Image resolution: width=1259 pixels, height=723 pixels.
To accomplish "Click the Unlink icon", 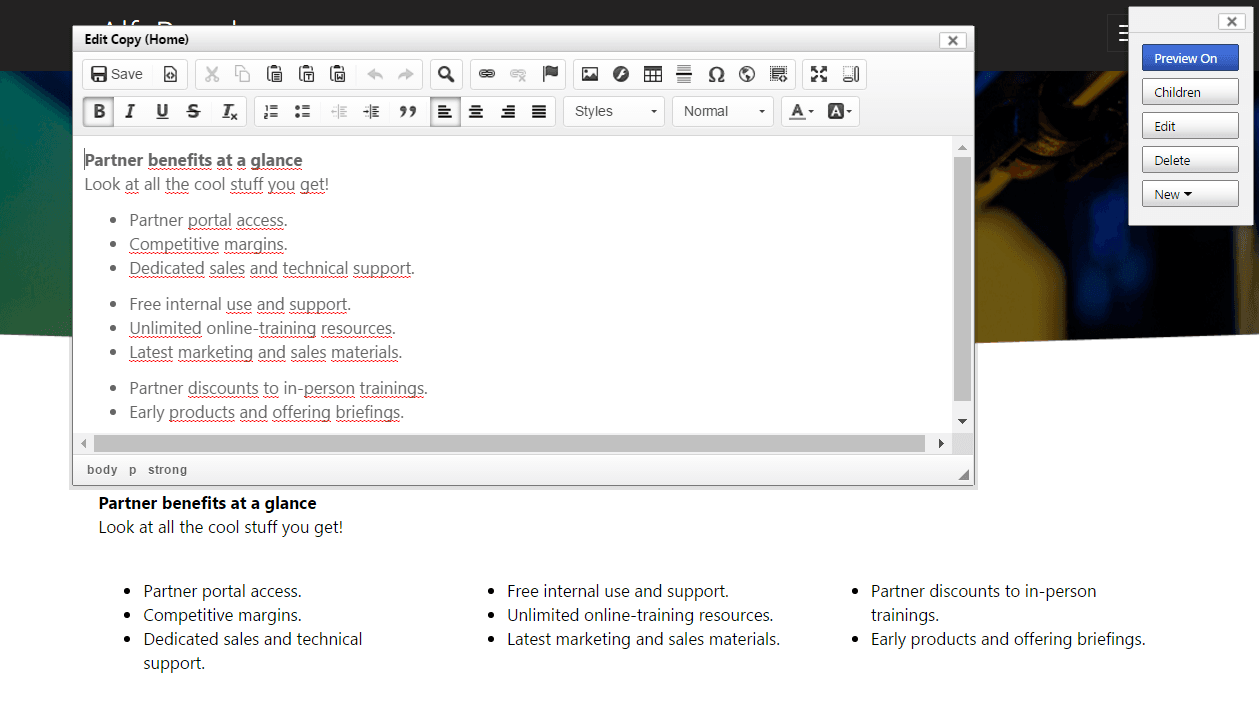I will pos(518,74).
